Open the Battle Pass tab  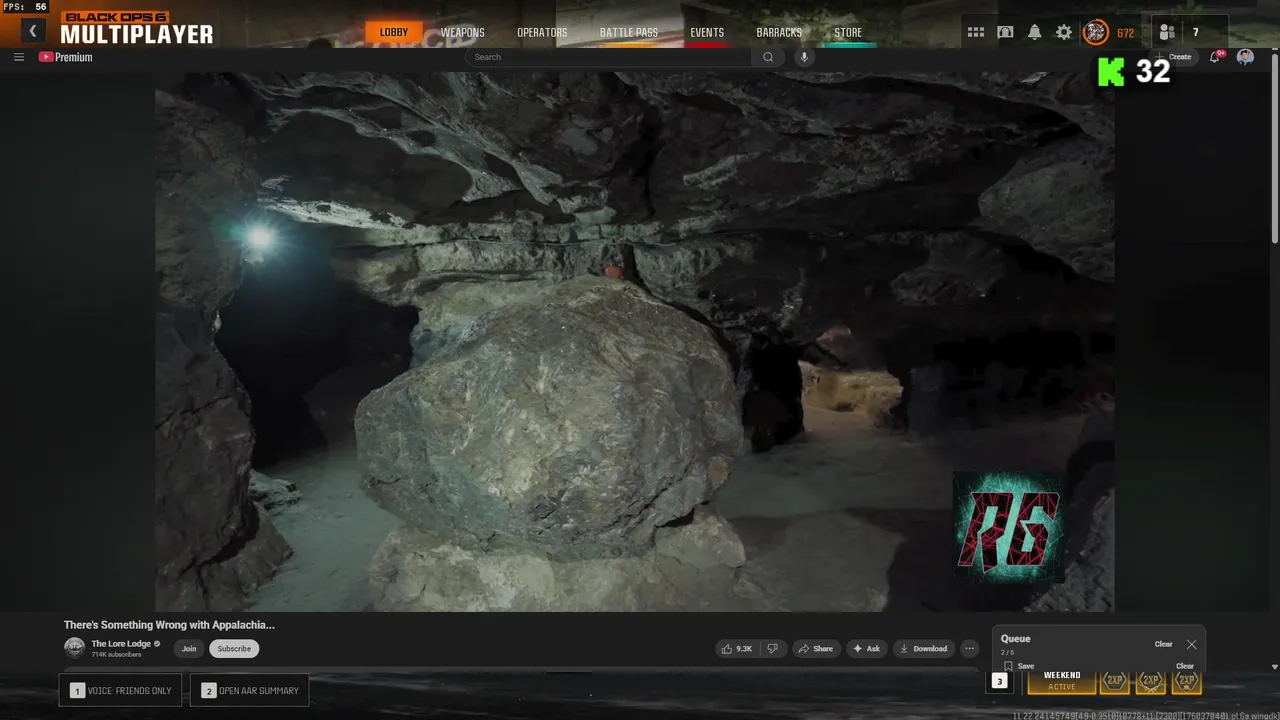tap(628, 33)
